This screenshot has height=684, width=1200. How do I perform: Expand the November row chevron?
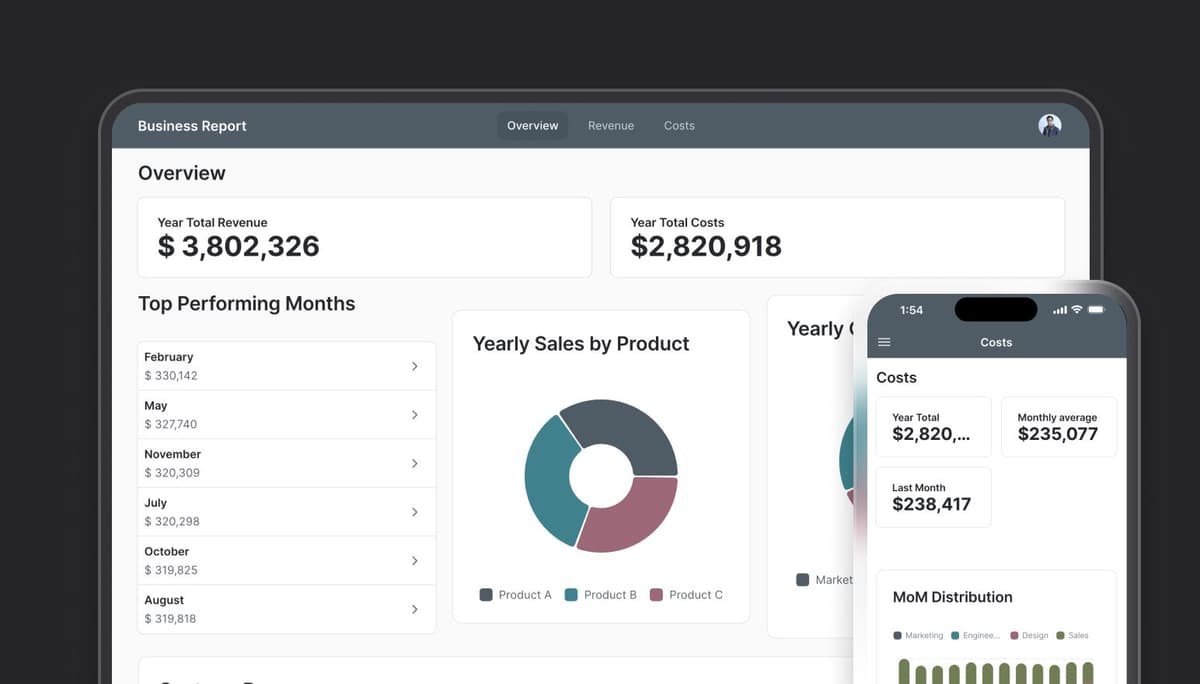click(x=415, y=463)
